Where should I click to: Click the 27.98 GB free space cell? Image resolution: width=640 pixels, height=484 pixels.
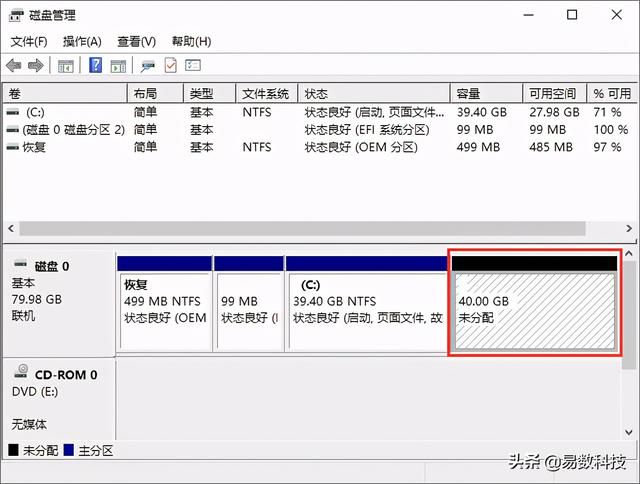(x=554, y=112)
